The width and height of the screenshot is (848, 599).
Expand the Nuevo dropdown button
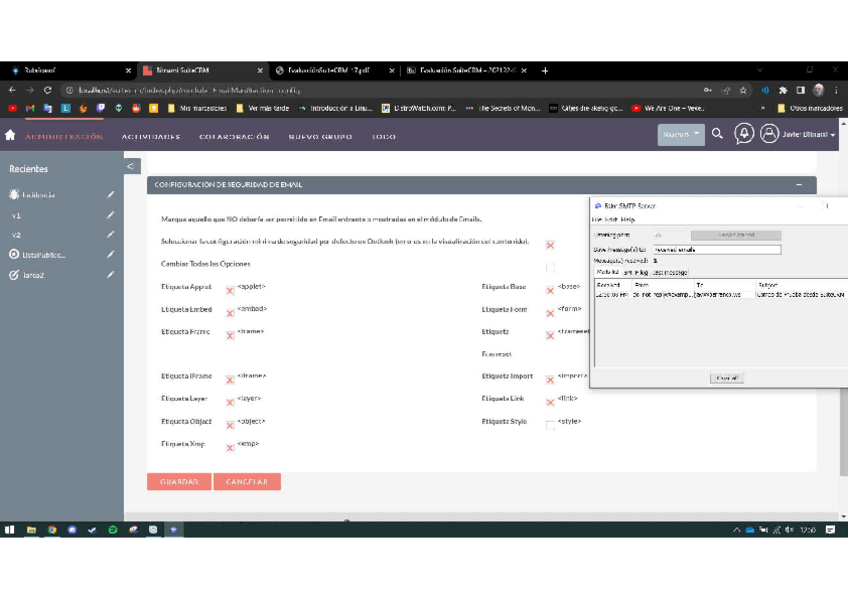pos(681,134)
